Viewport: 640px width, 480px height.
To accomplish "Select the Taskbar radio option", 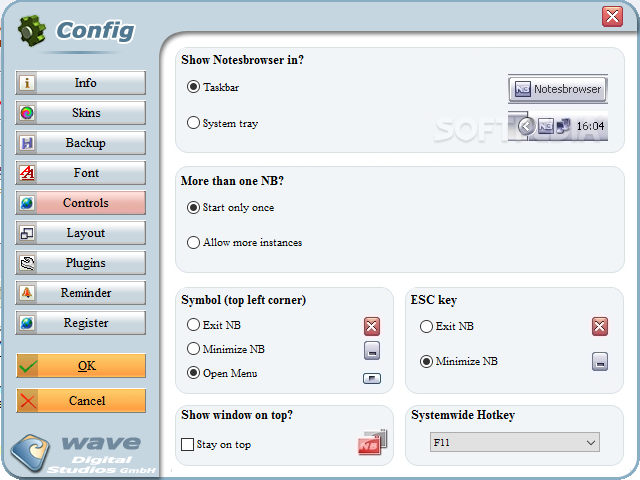I will click(213, 87).
